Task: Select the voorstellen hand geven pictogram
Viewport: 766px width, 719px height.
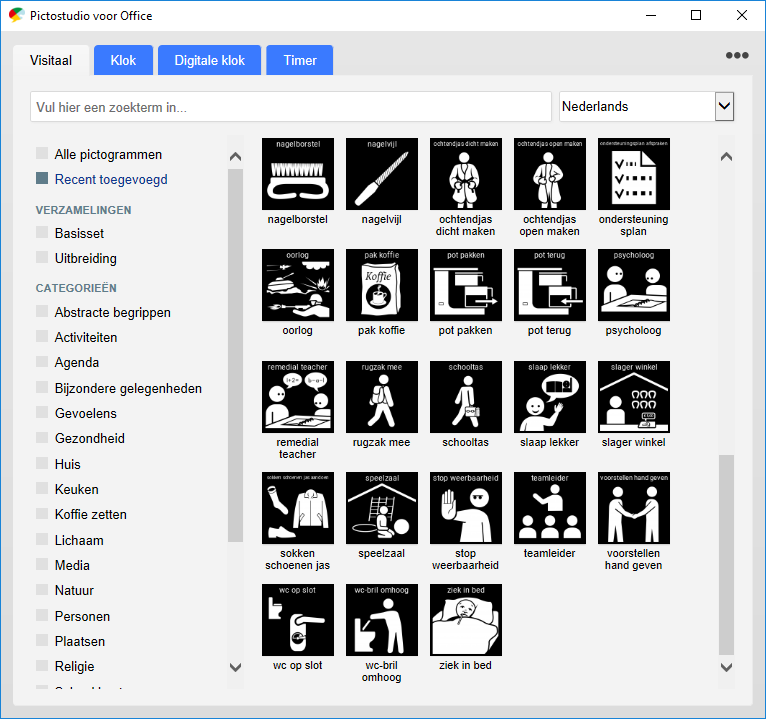Action: tap(634, 508)
